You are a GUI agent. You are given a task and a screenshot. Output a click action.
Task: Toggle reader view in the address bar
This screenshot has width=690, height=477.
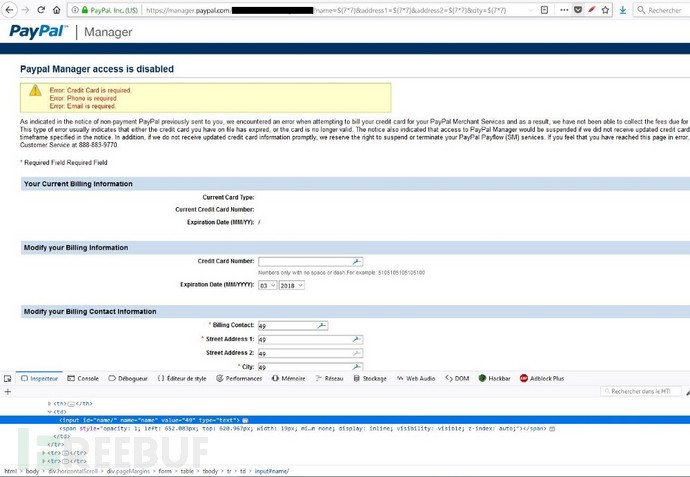544,10
